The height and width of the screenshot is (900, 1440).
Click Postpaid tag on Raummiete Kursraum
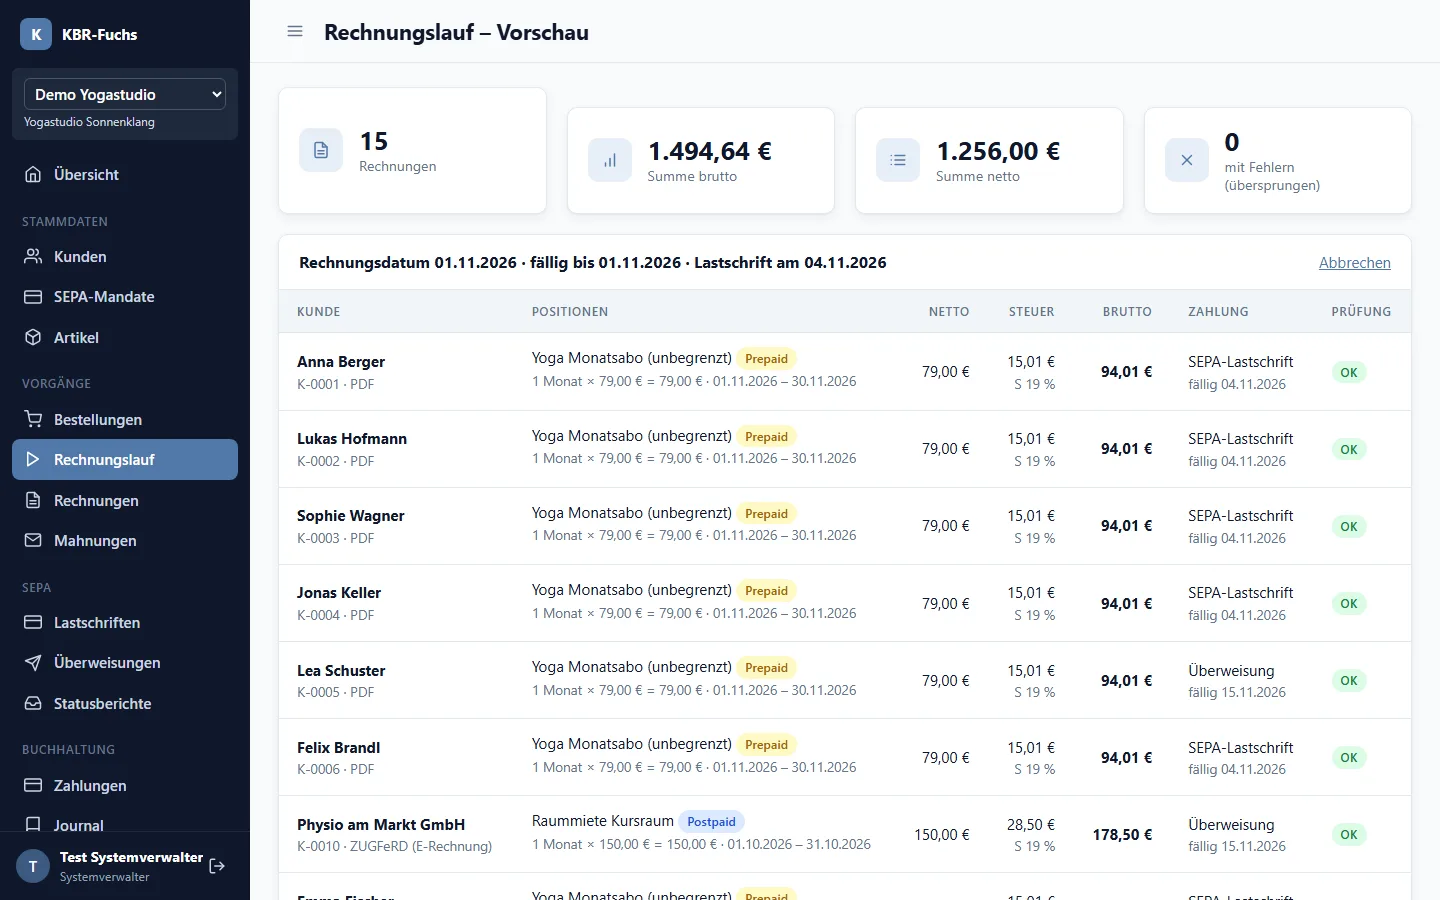click(711, 822)
